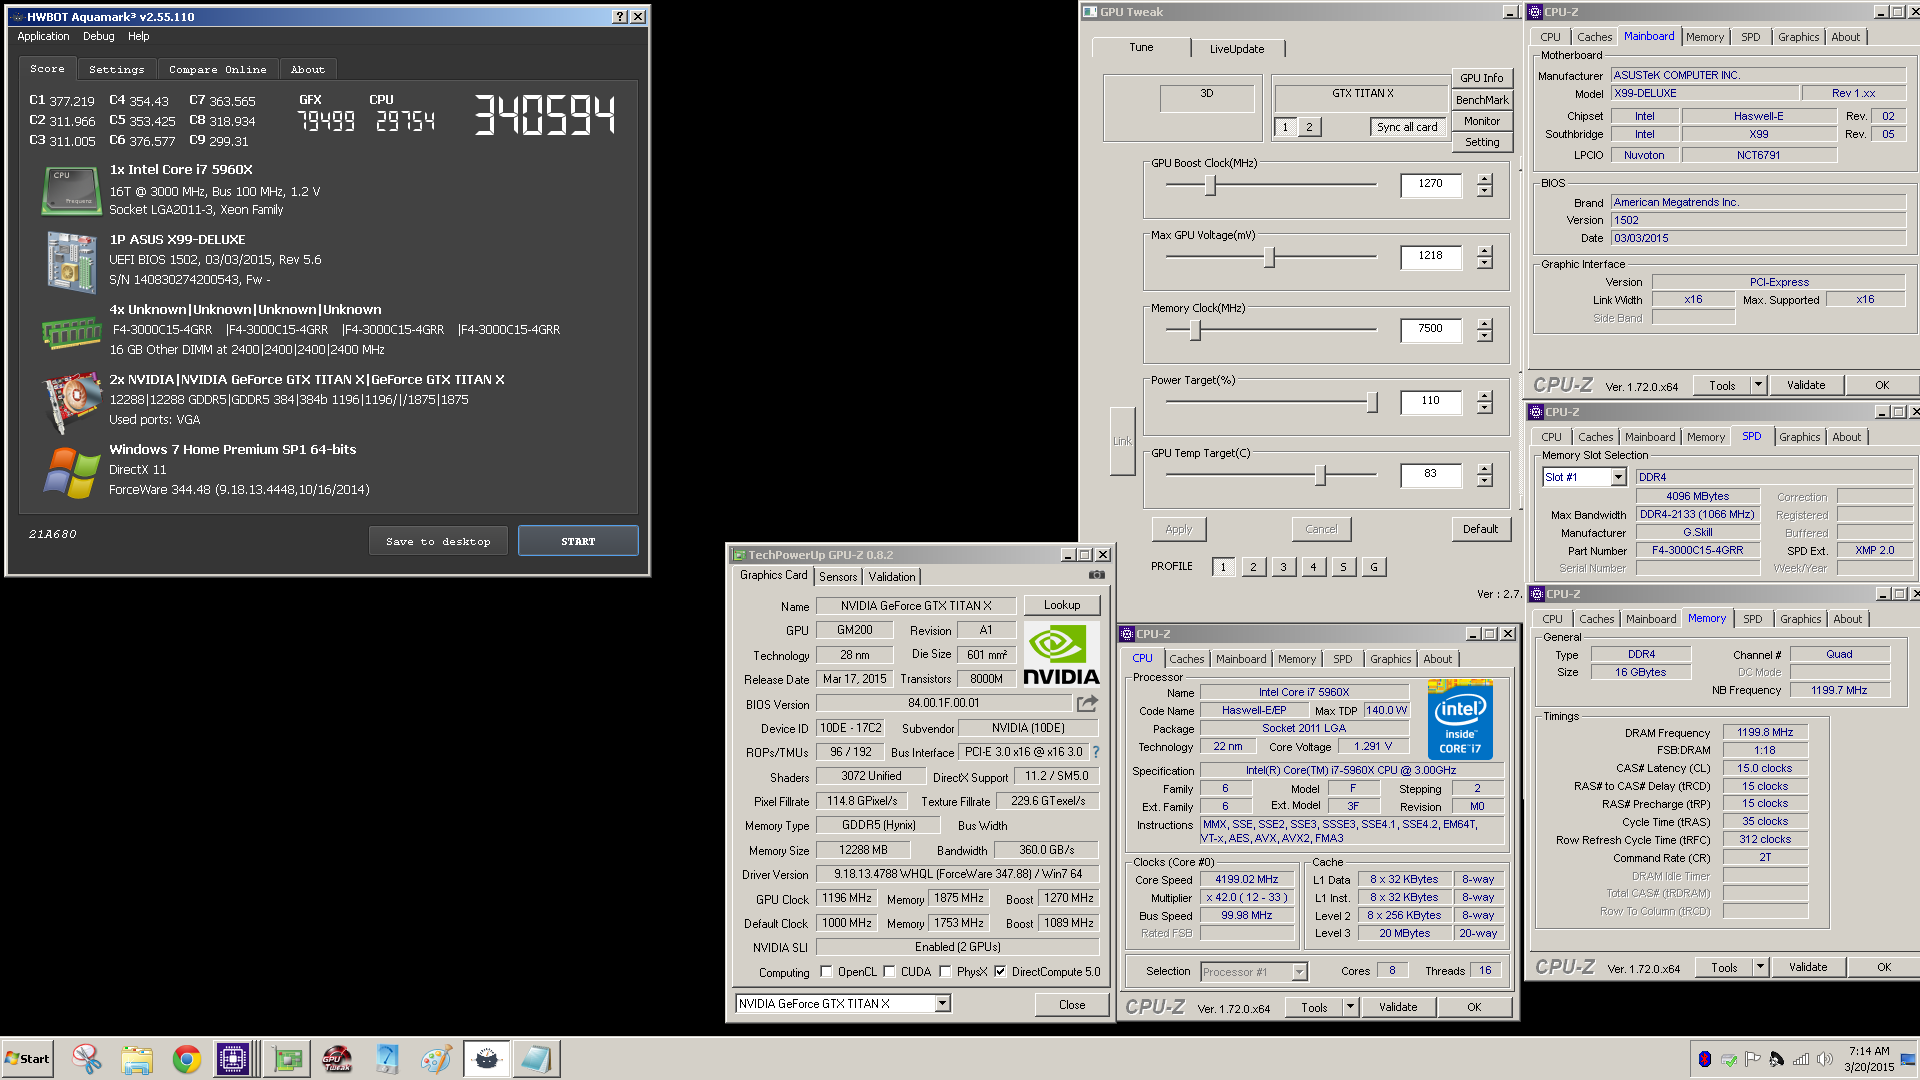Click the Safely Remove Hardware tray icon
1920x1080 pixels.
click(1728, 1059)
